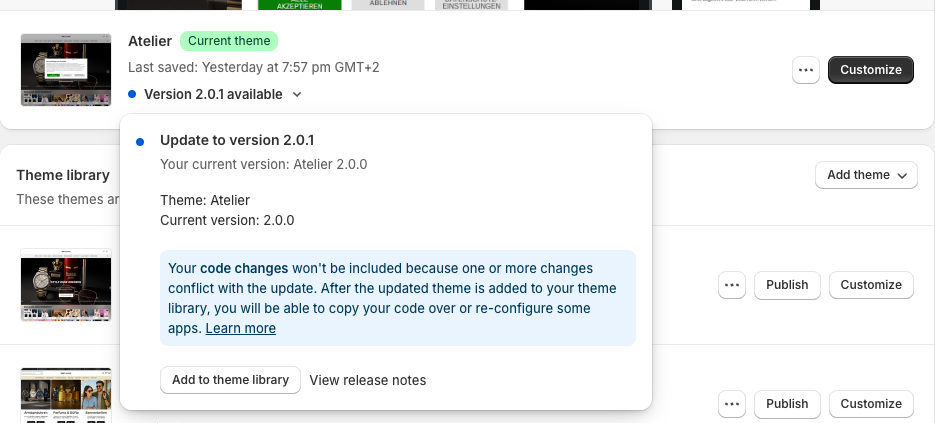The width and height of the screenshot is (935, 423).
Task: Publish the second theme in the library
Action: (787, 404)
